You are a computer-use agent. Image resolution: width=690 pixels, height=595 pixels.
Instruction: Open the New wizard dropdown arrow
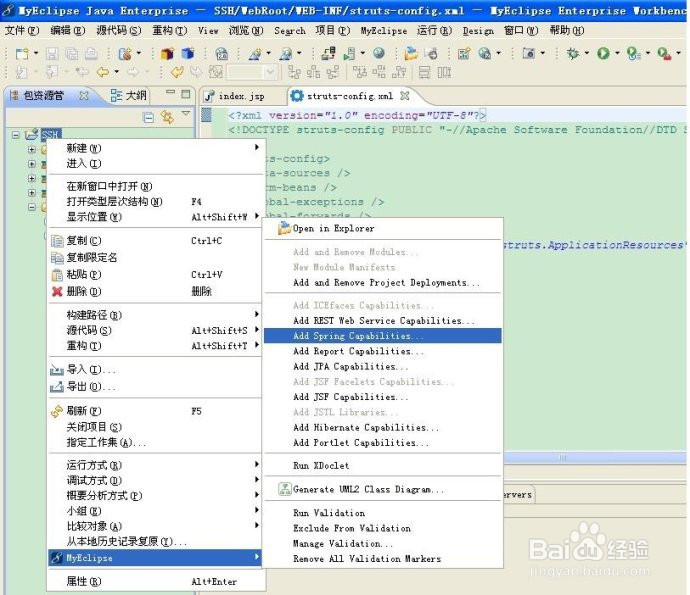tap(36, 53)
